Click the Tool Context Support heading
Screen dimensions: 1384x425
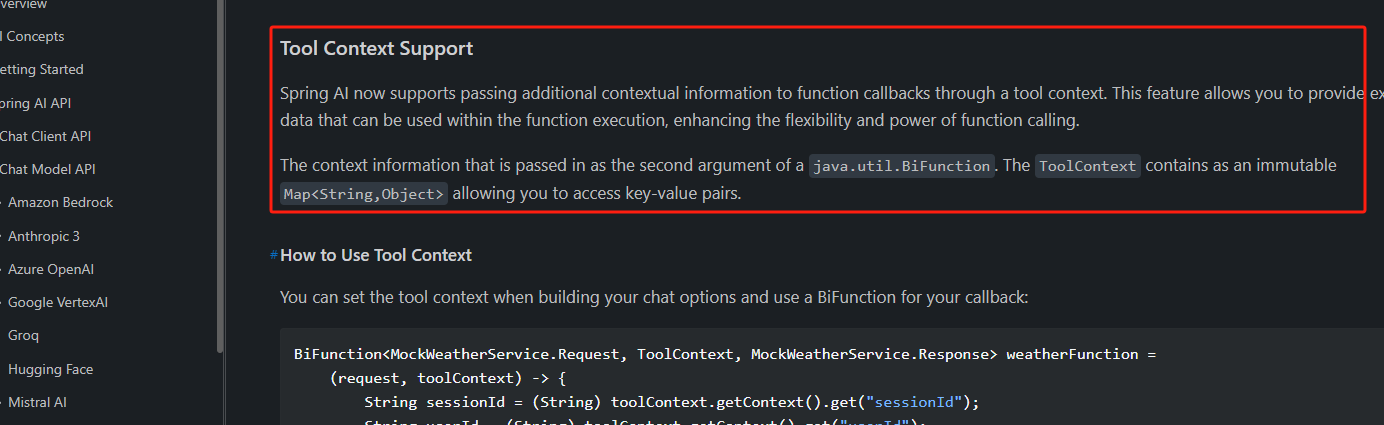376,48
